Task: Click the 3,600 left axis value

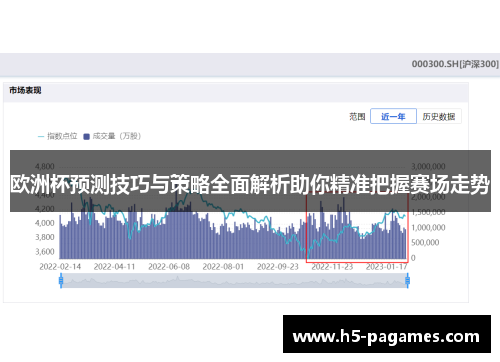Action: pos(45,252)
